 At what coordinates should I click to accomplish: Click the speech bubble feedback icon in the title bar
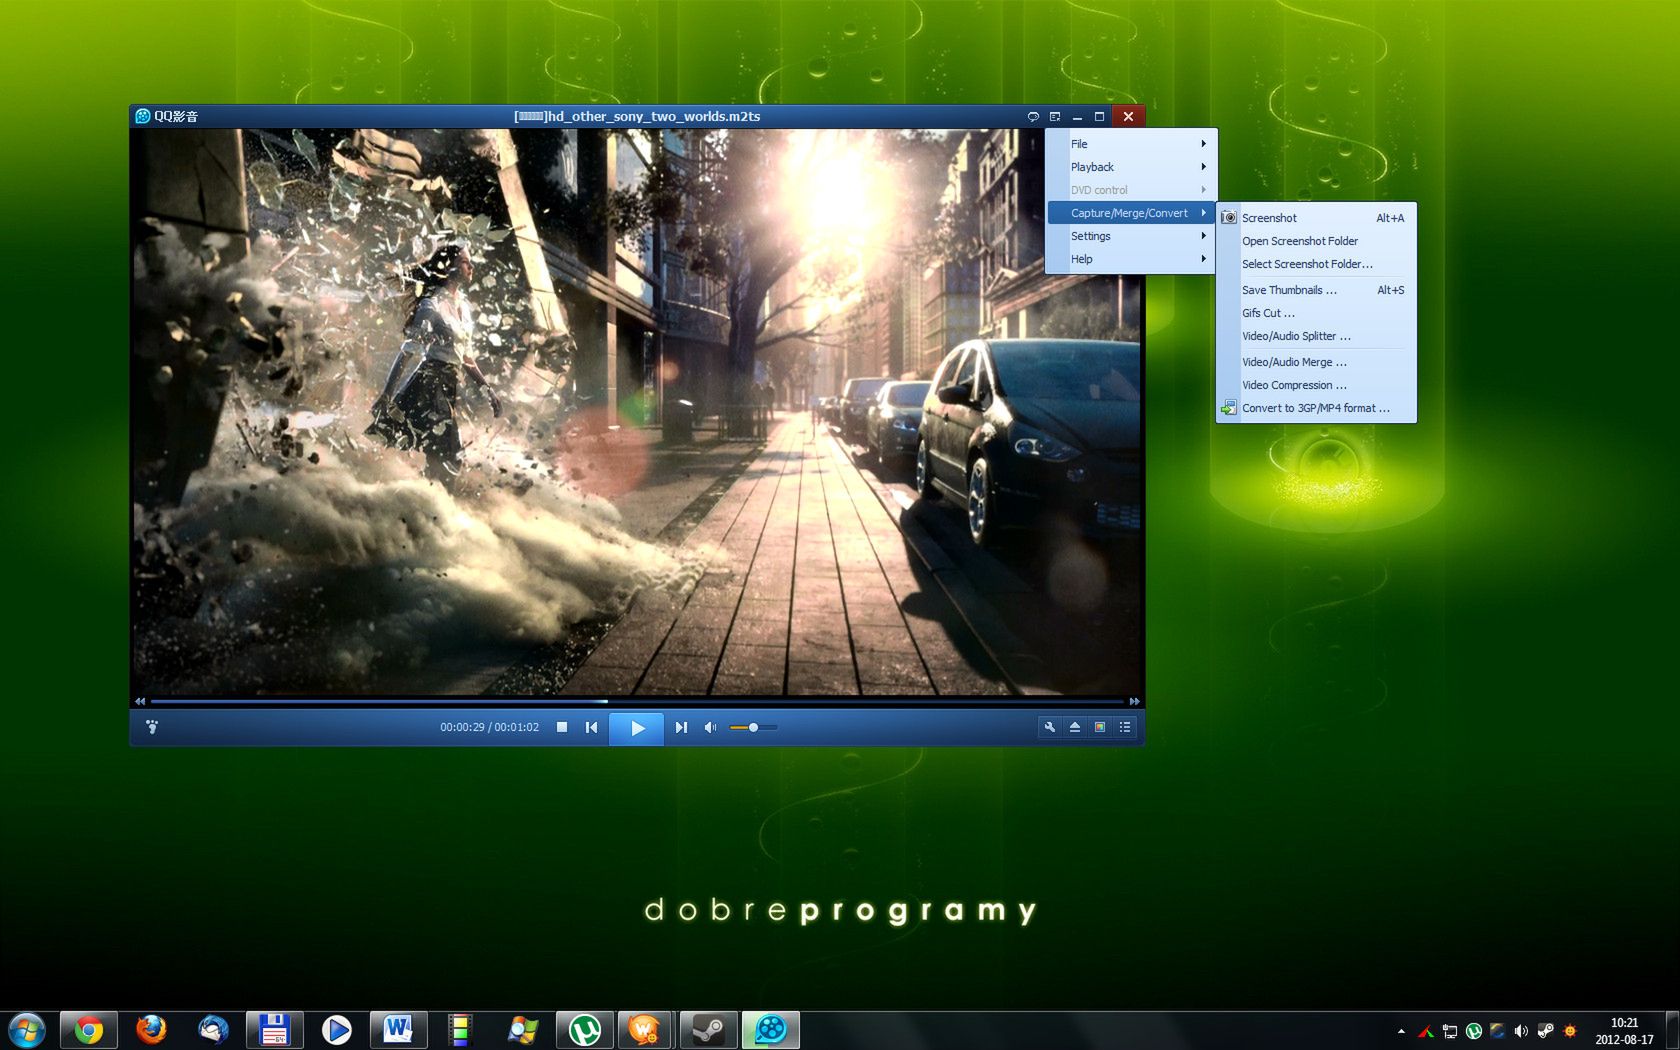click(1033, 116)
